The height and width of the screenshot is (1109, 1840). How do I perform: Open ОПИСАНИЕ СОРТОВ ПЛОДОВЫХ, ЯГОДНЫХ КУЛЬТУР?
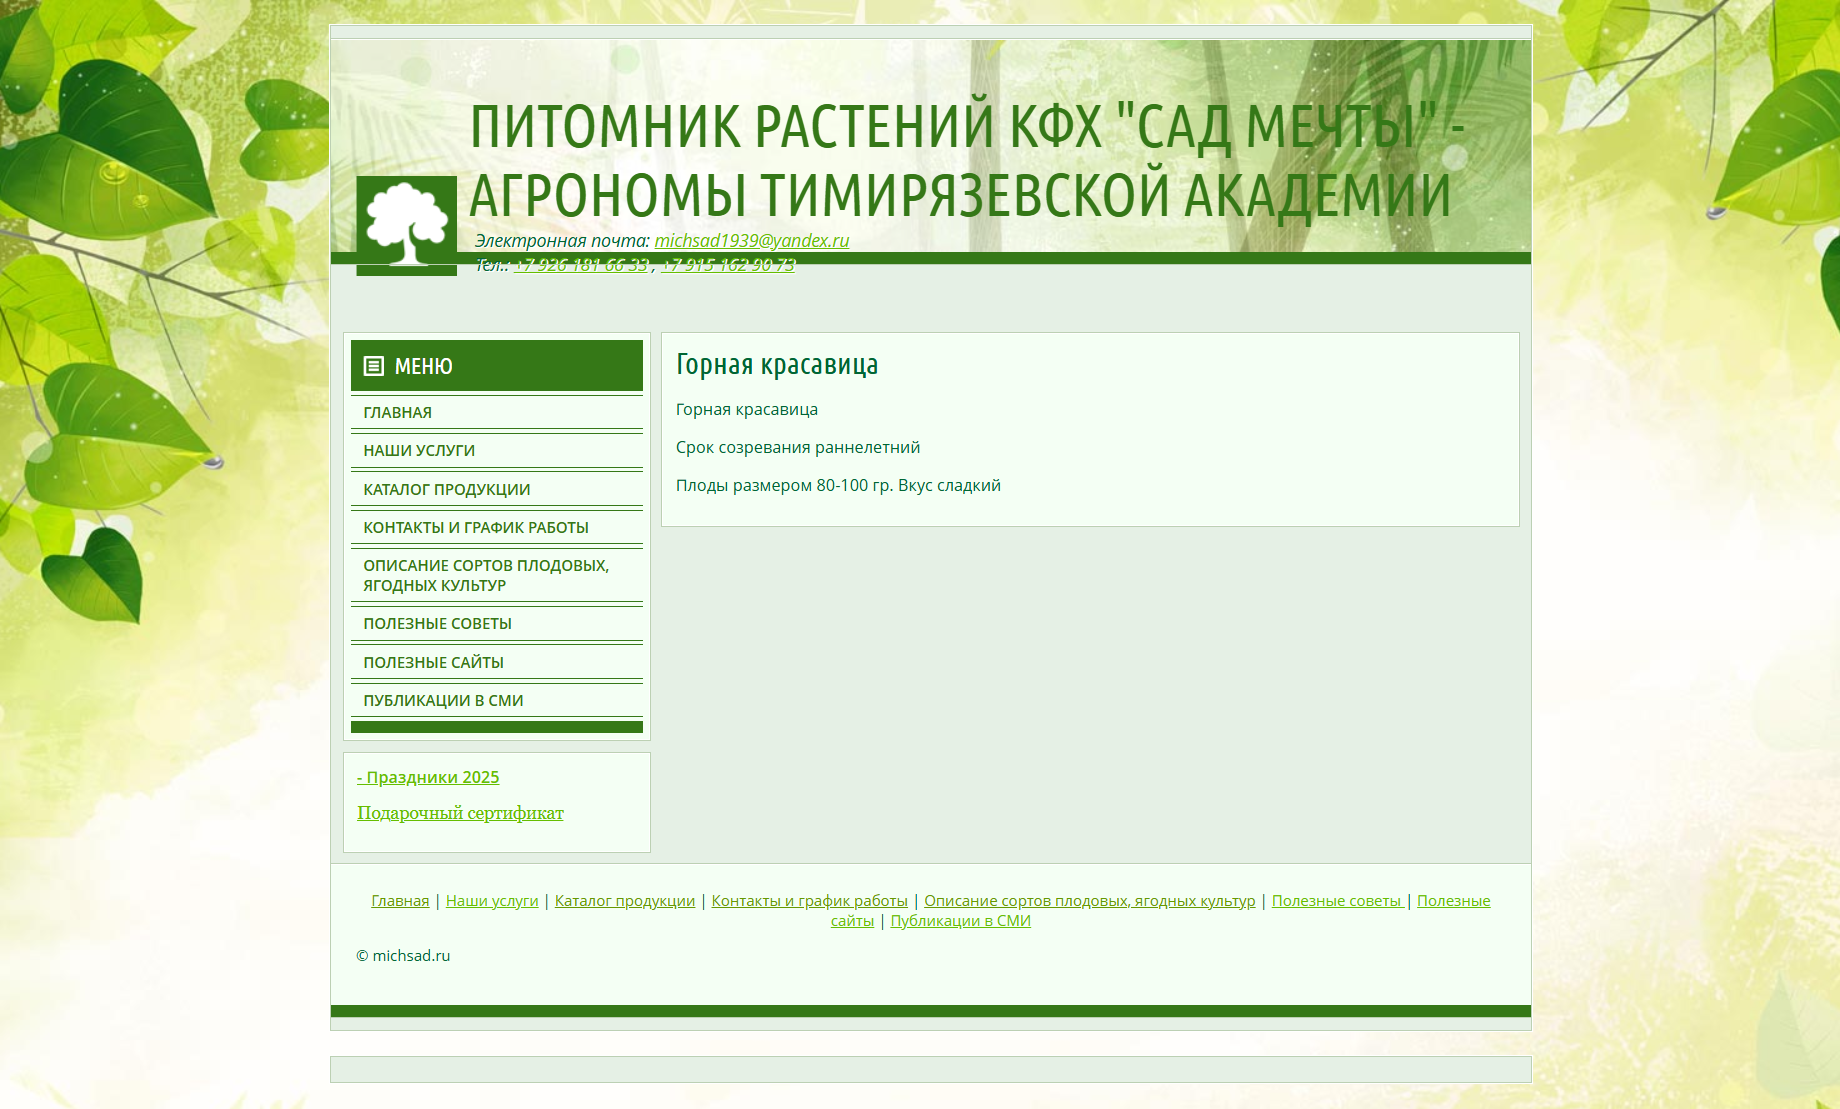pos(485,575)
